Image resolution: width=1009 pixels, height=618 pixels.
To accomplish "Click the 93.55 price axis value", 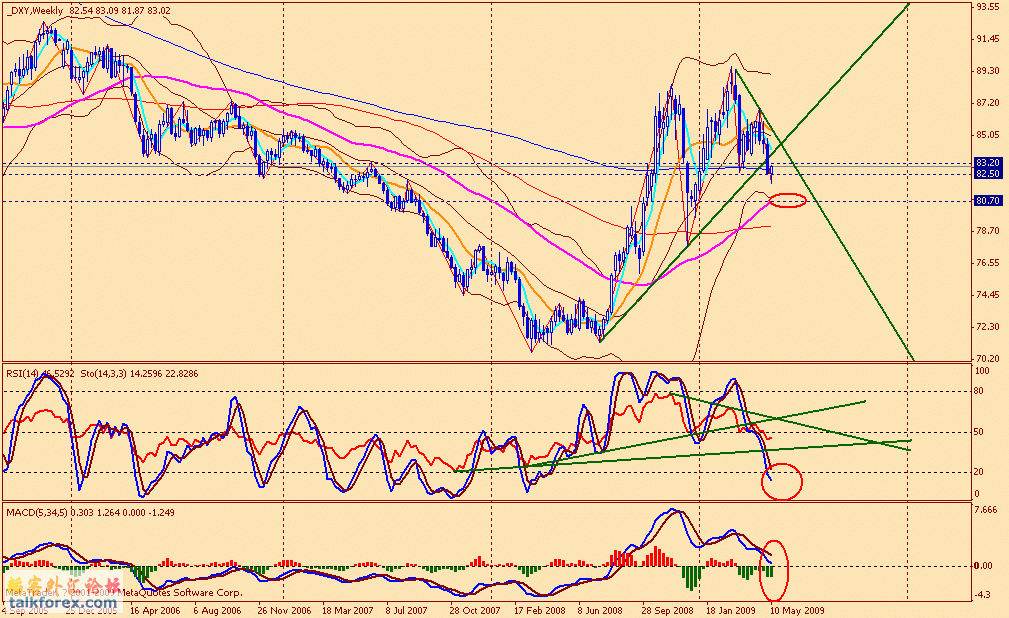I will pyautogui.click(x=988, y=6).
